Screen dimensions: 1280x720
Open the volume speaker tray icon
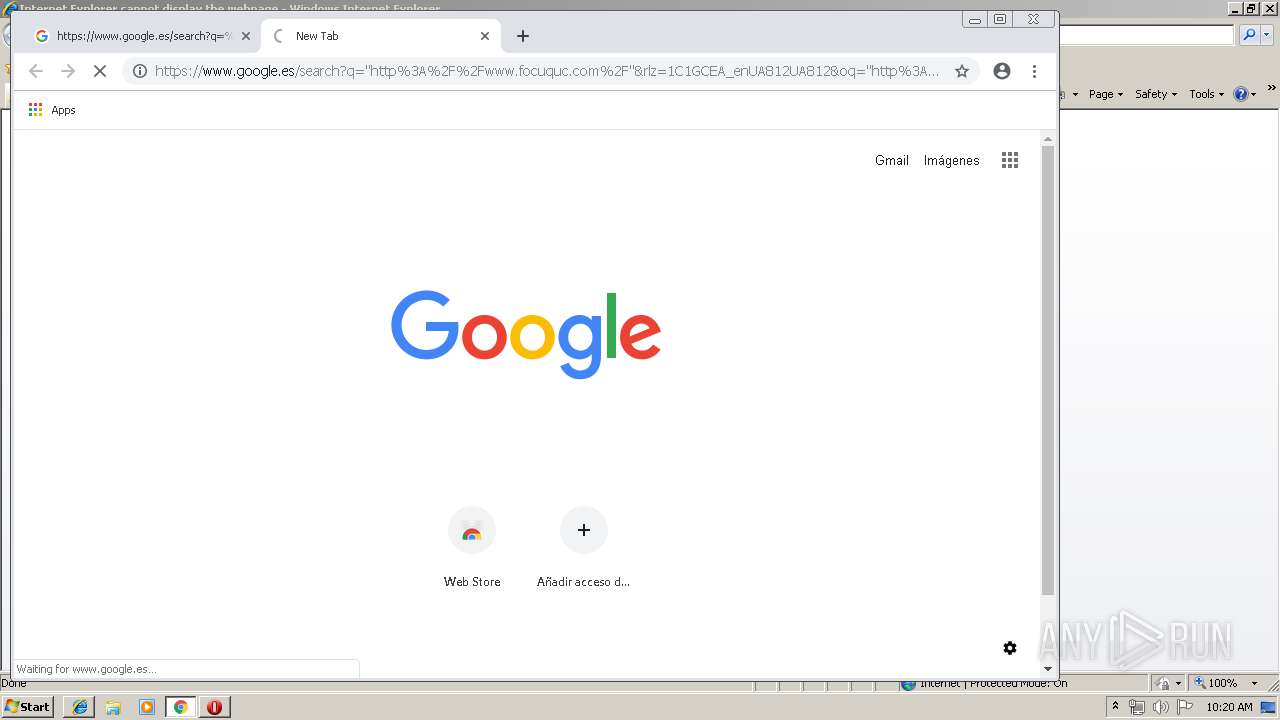(x=1161, y=707)
